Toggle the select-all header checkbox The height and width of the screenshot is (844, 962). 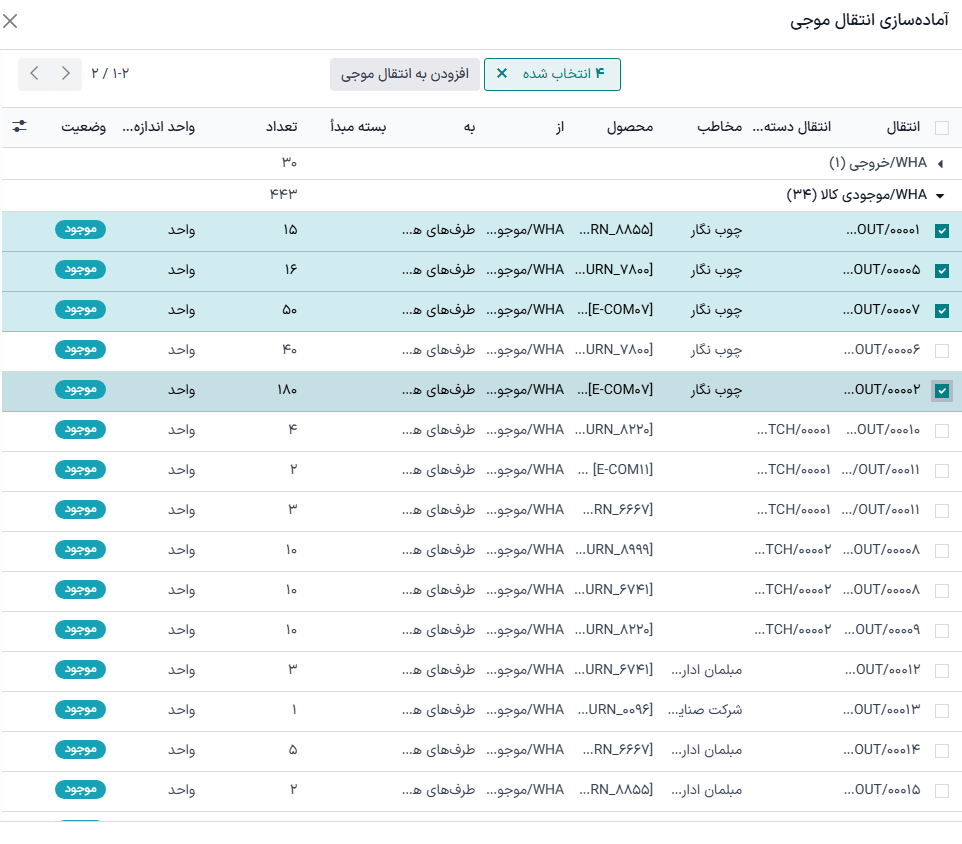[x=941, y=128]
